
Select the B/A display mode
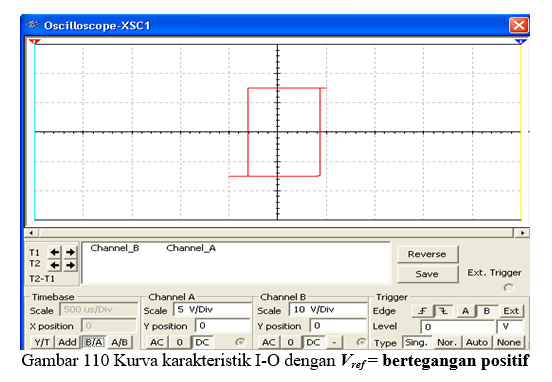click(x=94, y=342)
